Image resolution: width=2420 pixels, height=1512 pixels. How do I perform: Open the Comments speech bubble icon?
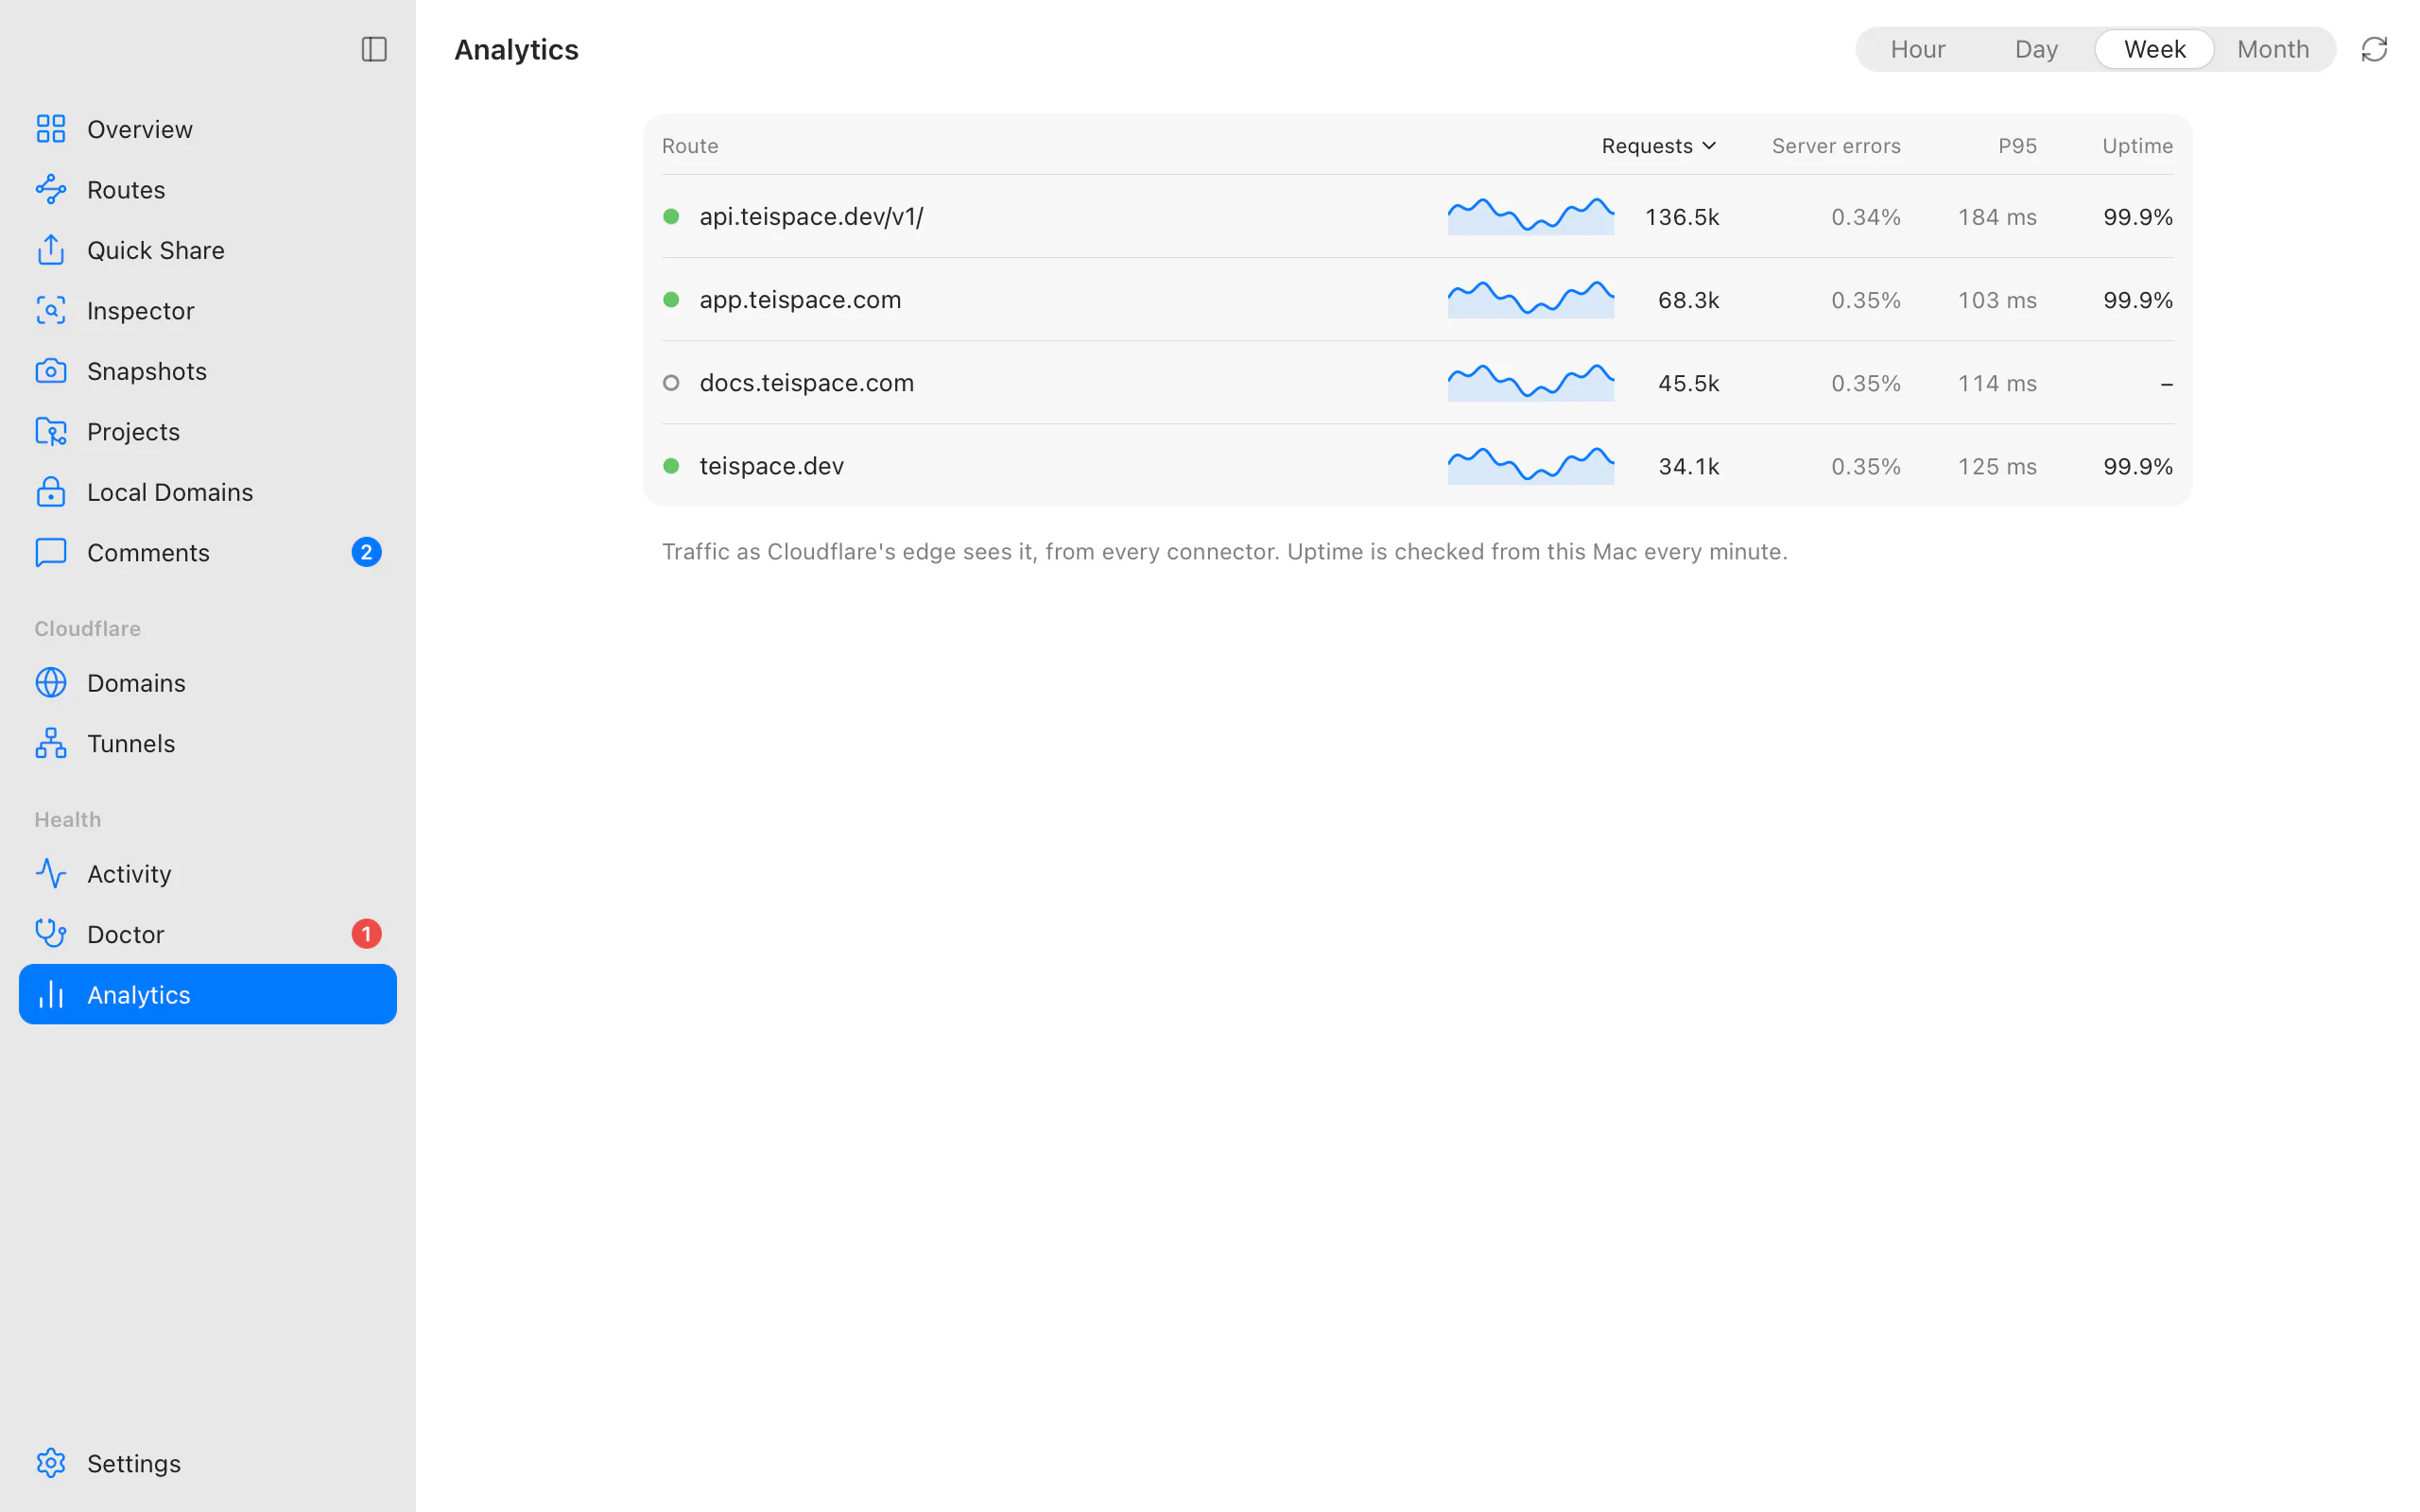click(50, 552)
